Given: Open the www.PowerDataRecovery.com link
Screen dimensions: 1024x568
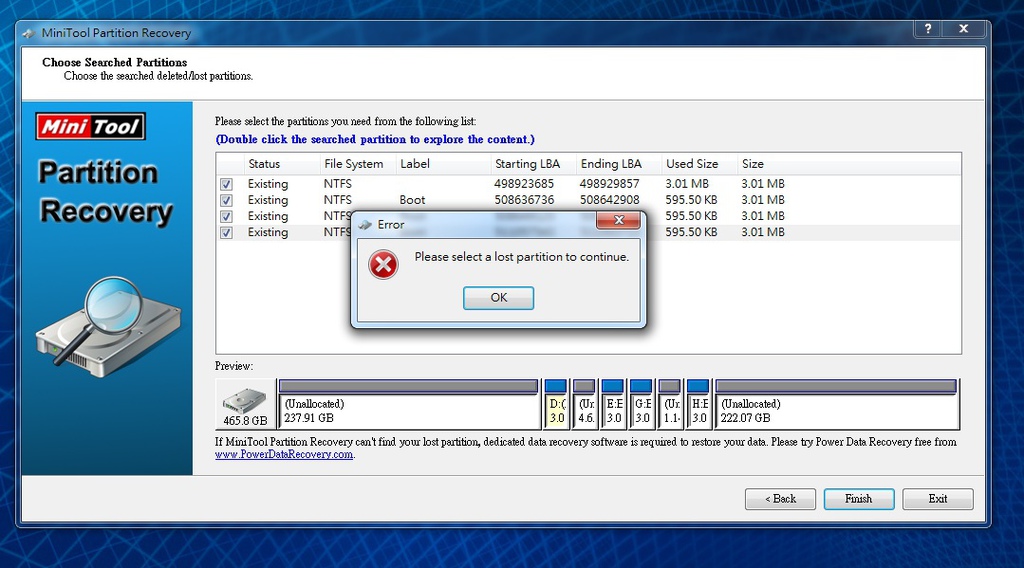Looking at the screenshot, I should click(284, 454).
